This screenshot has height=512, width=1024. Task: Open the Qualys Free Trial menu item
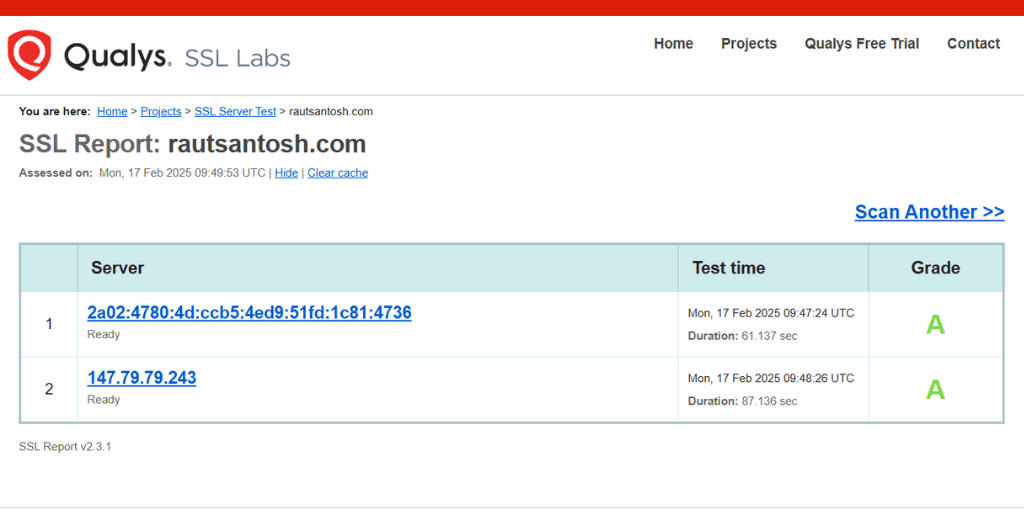[861, 44]
